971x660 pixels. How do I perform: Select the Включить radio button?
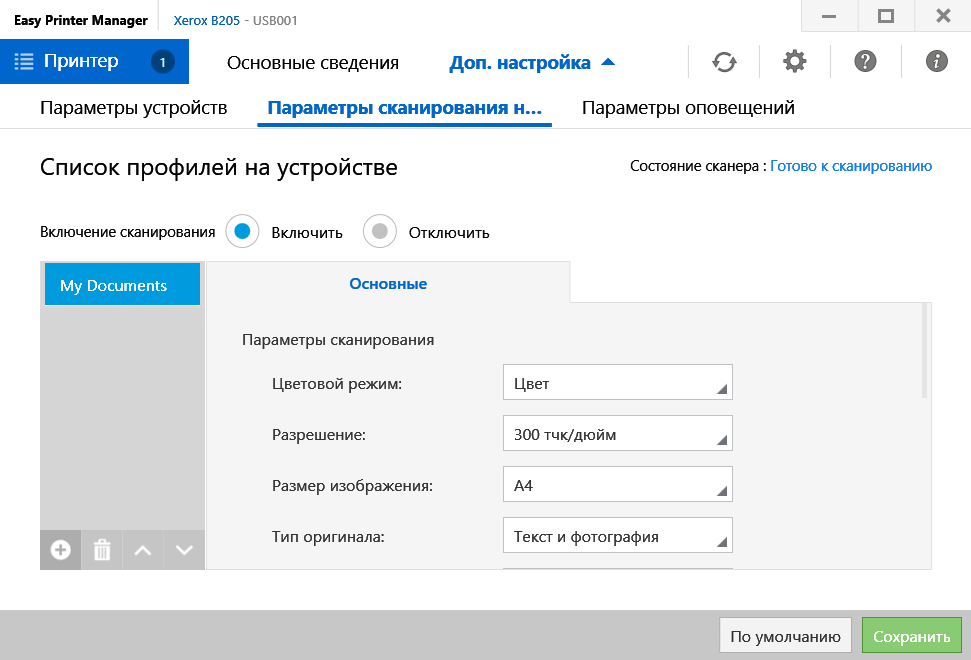[241, 232]
